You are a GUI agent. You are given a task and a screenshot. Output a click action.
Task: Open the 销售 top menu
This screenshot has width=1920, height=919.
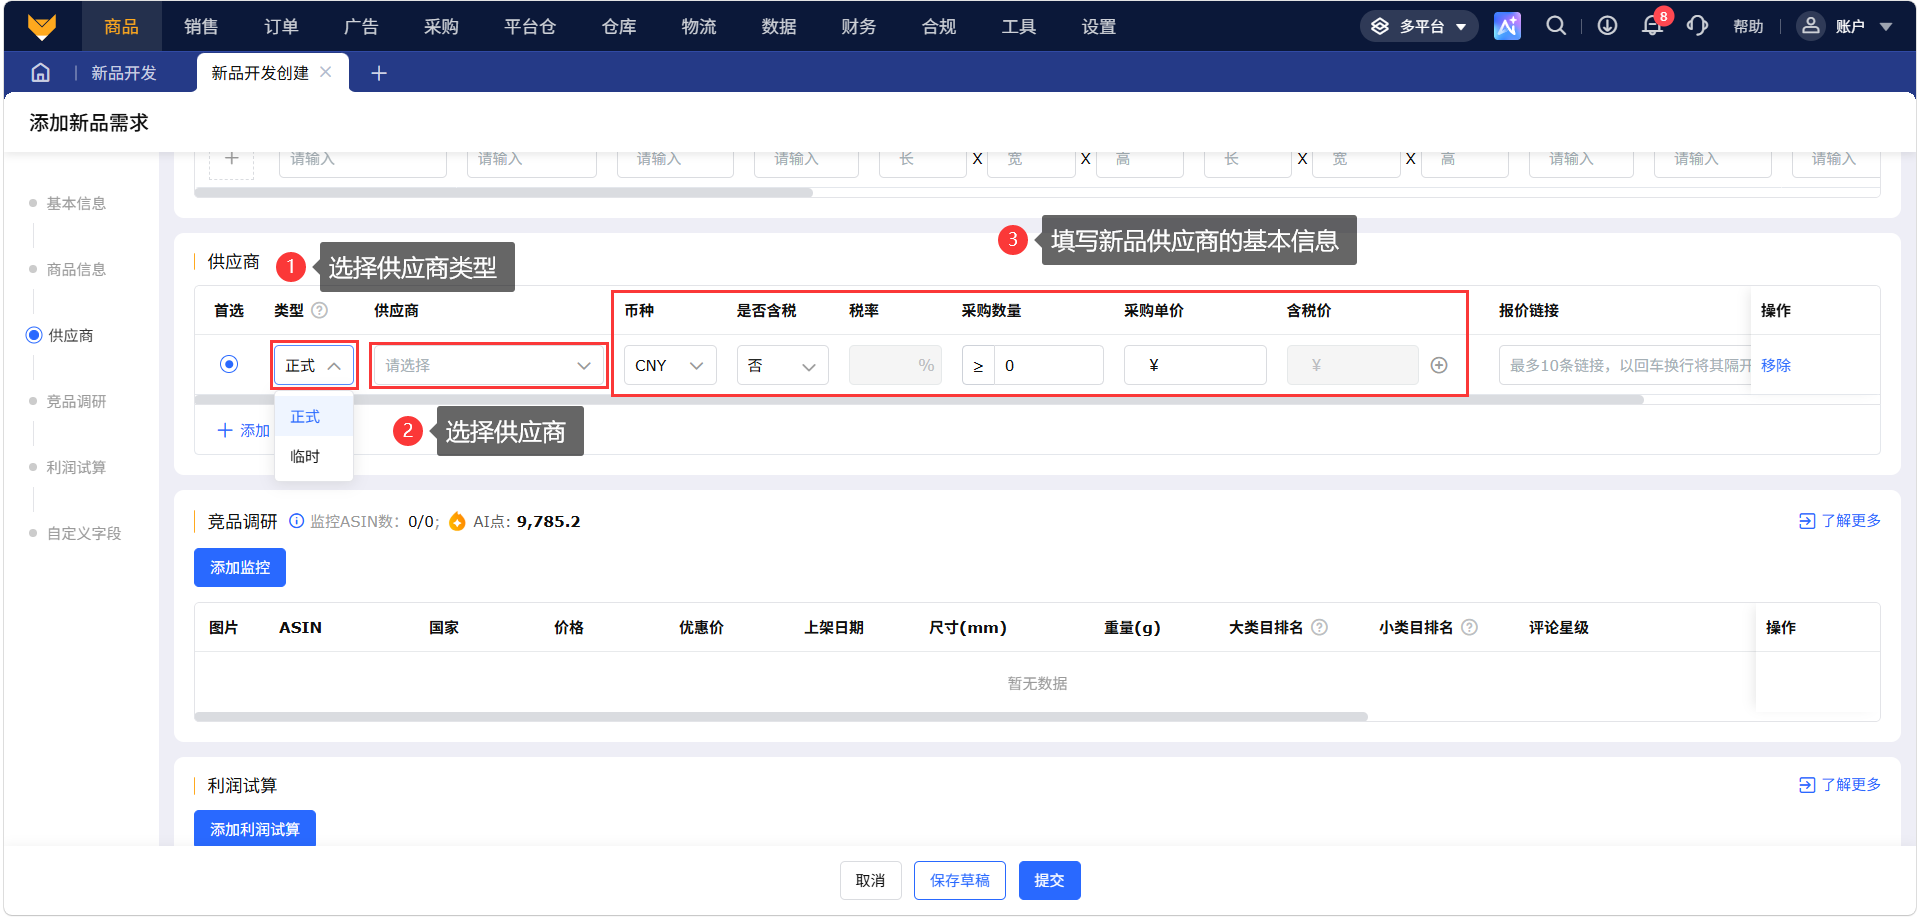coord(201,26)
